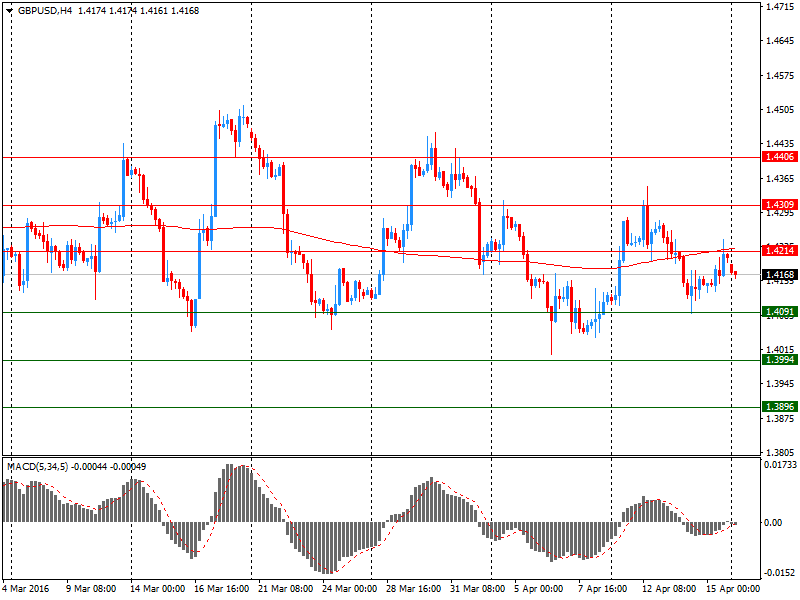Select the 15 Apr 00:00 time label
This screenshot has width=800, height=600.
tap(733, 589)
